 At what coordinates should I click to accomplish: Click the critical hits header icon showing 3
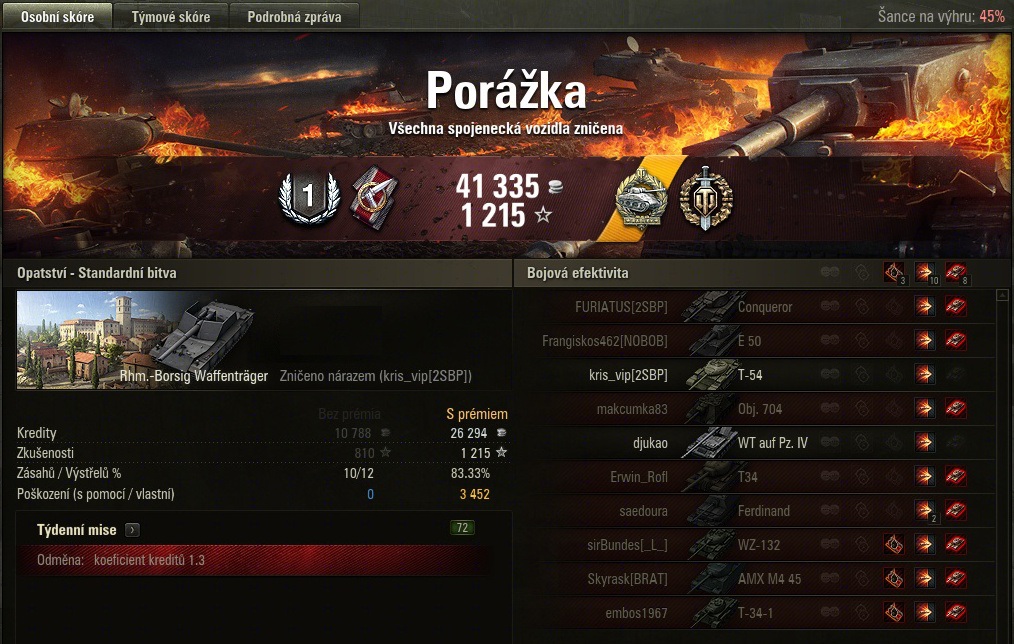[x=894, y=272]
